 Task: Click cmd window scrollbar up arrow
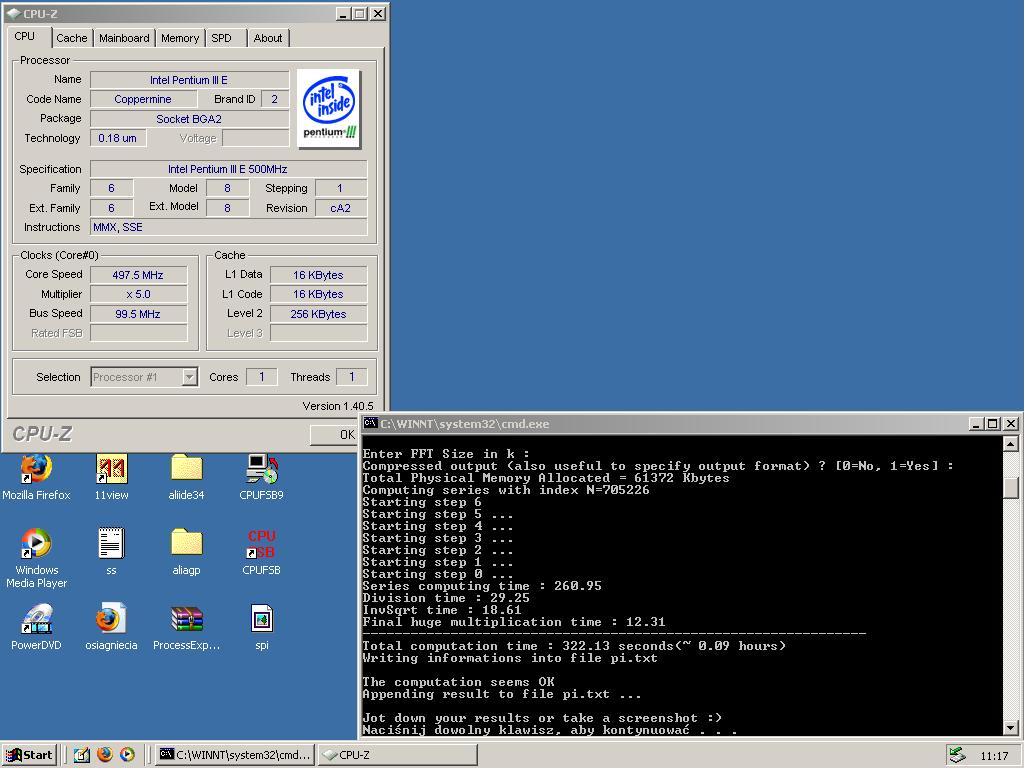(1010, 444)
